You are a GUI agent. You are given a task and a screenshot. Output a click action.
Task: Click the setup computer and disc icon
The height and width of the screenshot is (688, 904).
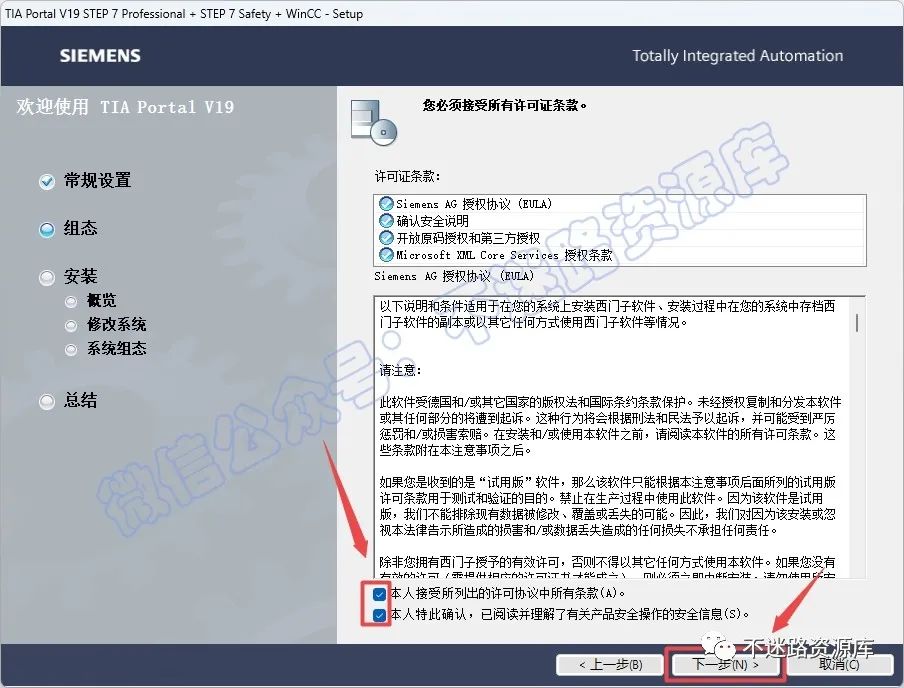coord(374,122)
